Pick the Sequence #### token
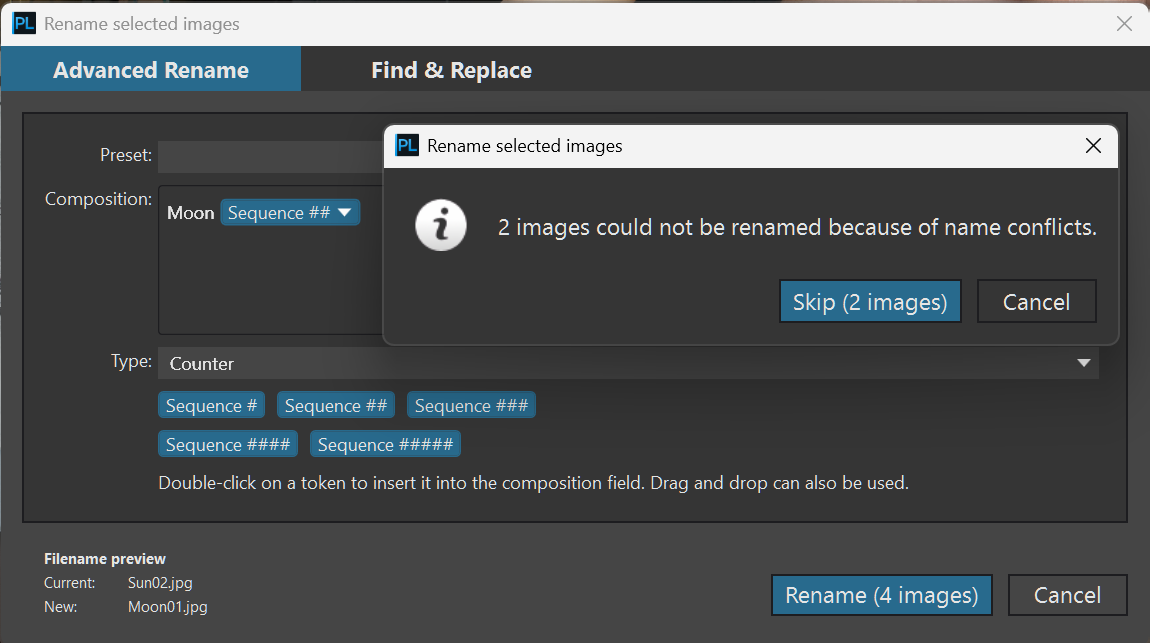Image resolution: width=1150 pixels, height=643 pixels. pos(228,445)
